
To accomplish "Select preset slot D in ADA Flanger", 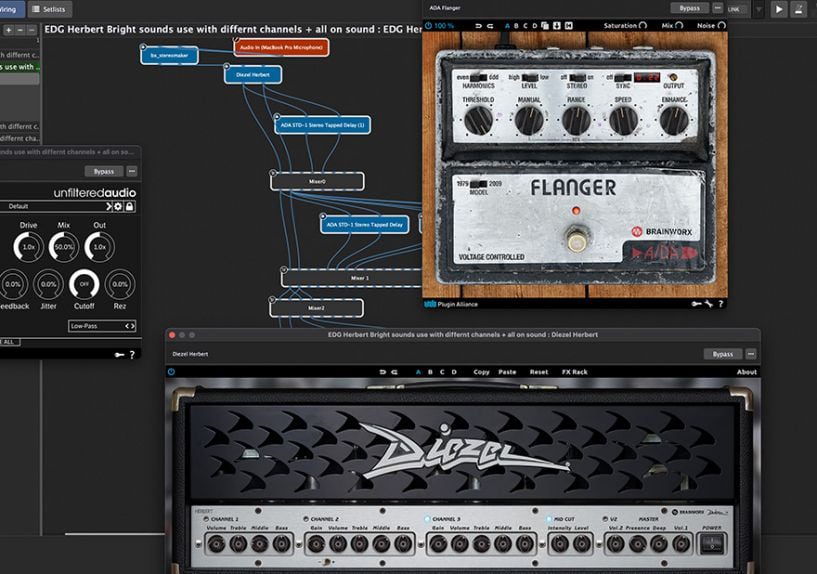I will click(x=535, y=26).
